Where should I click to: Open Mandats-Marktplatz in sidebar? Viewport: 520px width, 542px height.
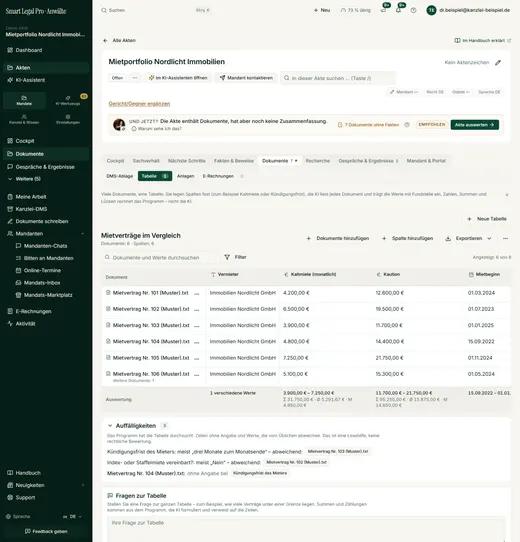(x=50, y=295)
